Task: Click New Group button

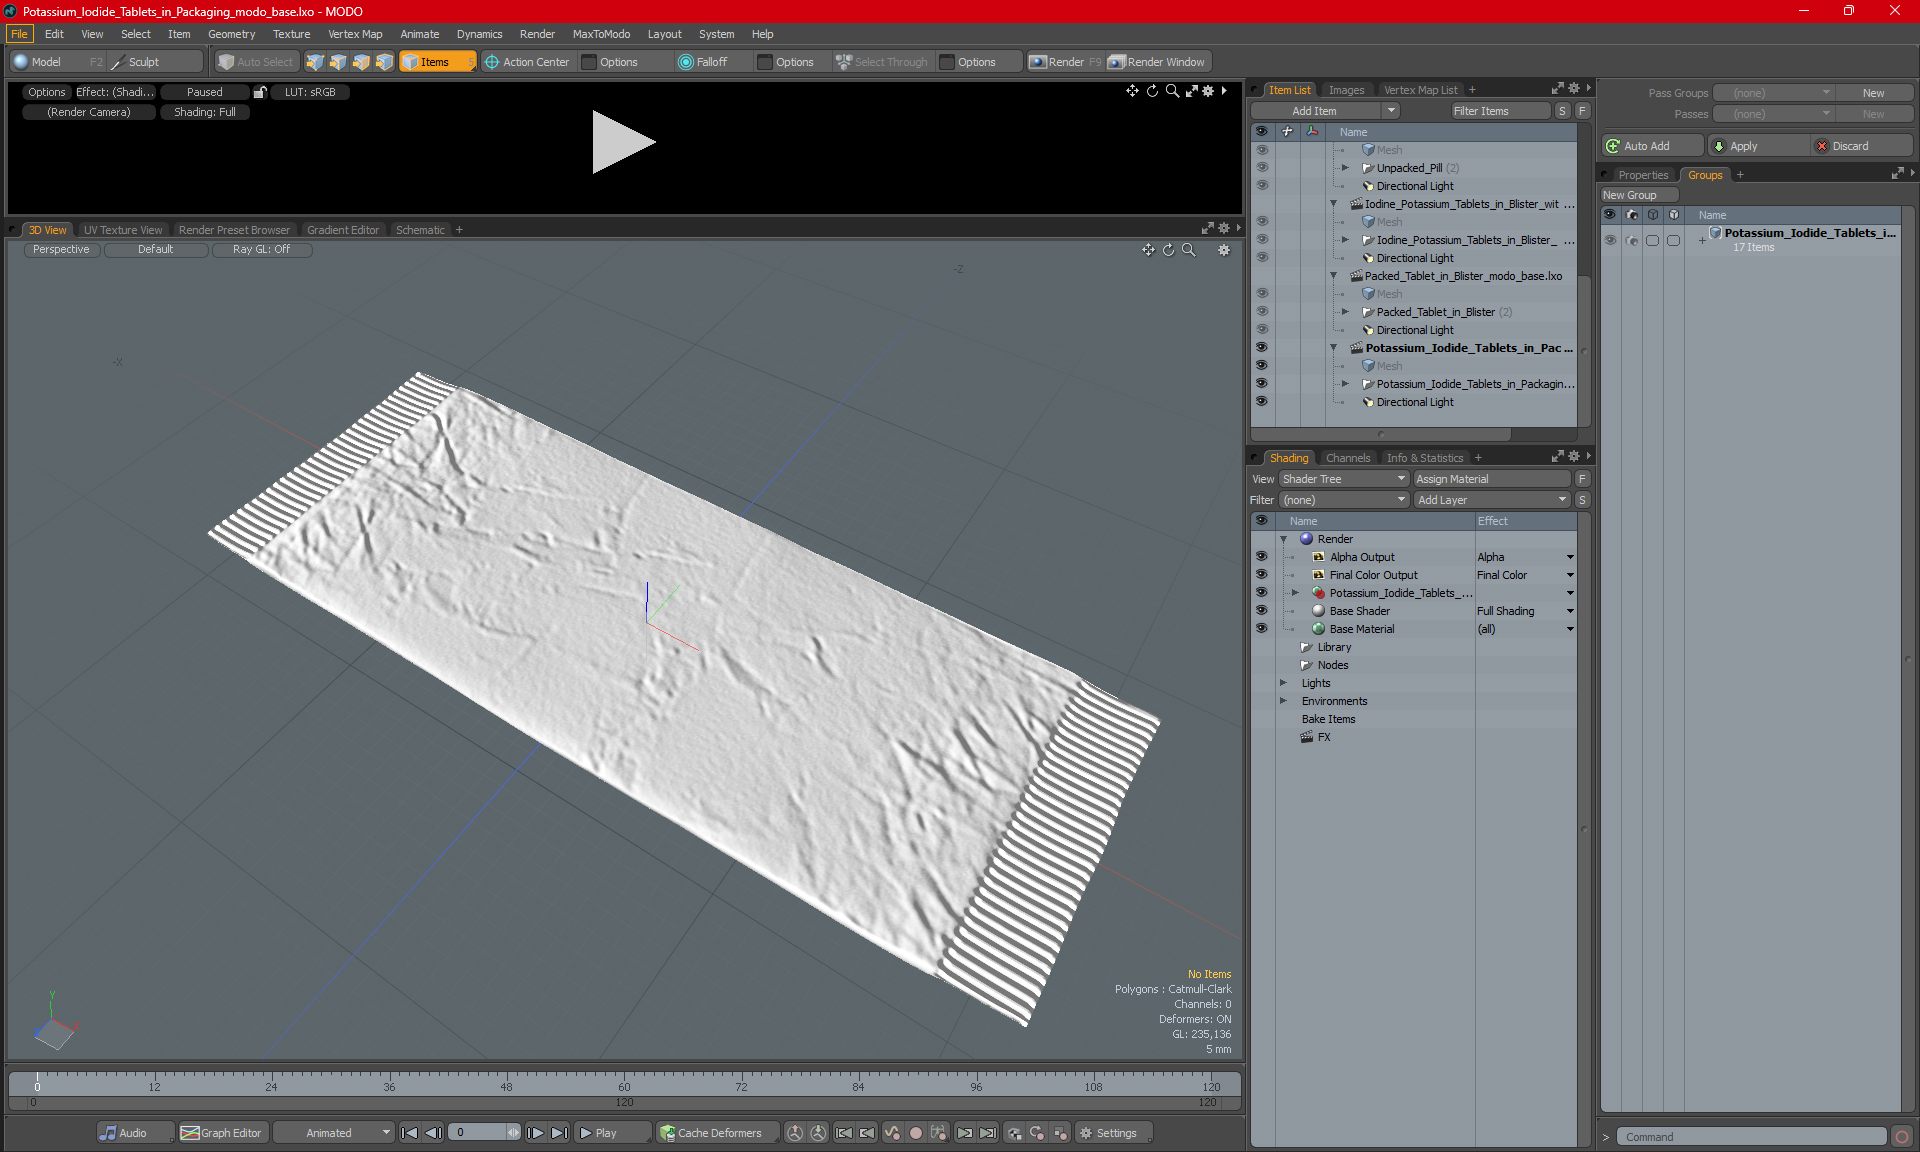Action: (1638, 195)
